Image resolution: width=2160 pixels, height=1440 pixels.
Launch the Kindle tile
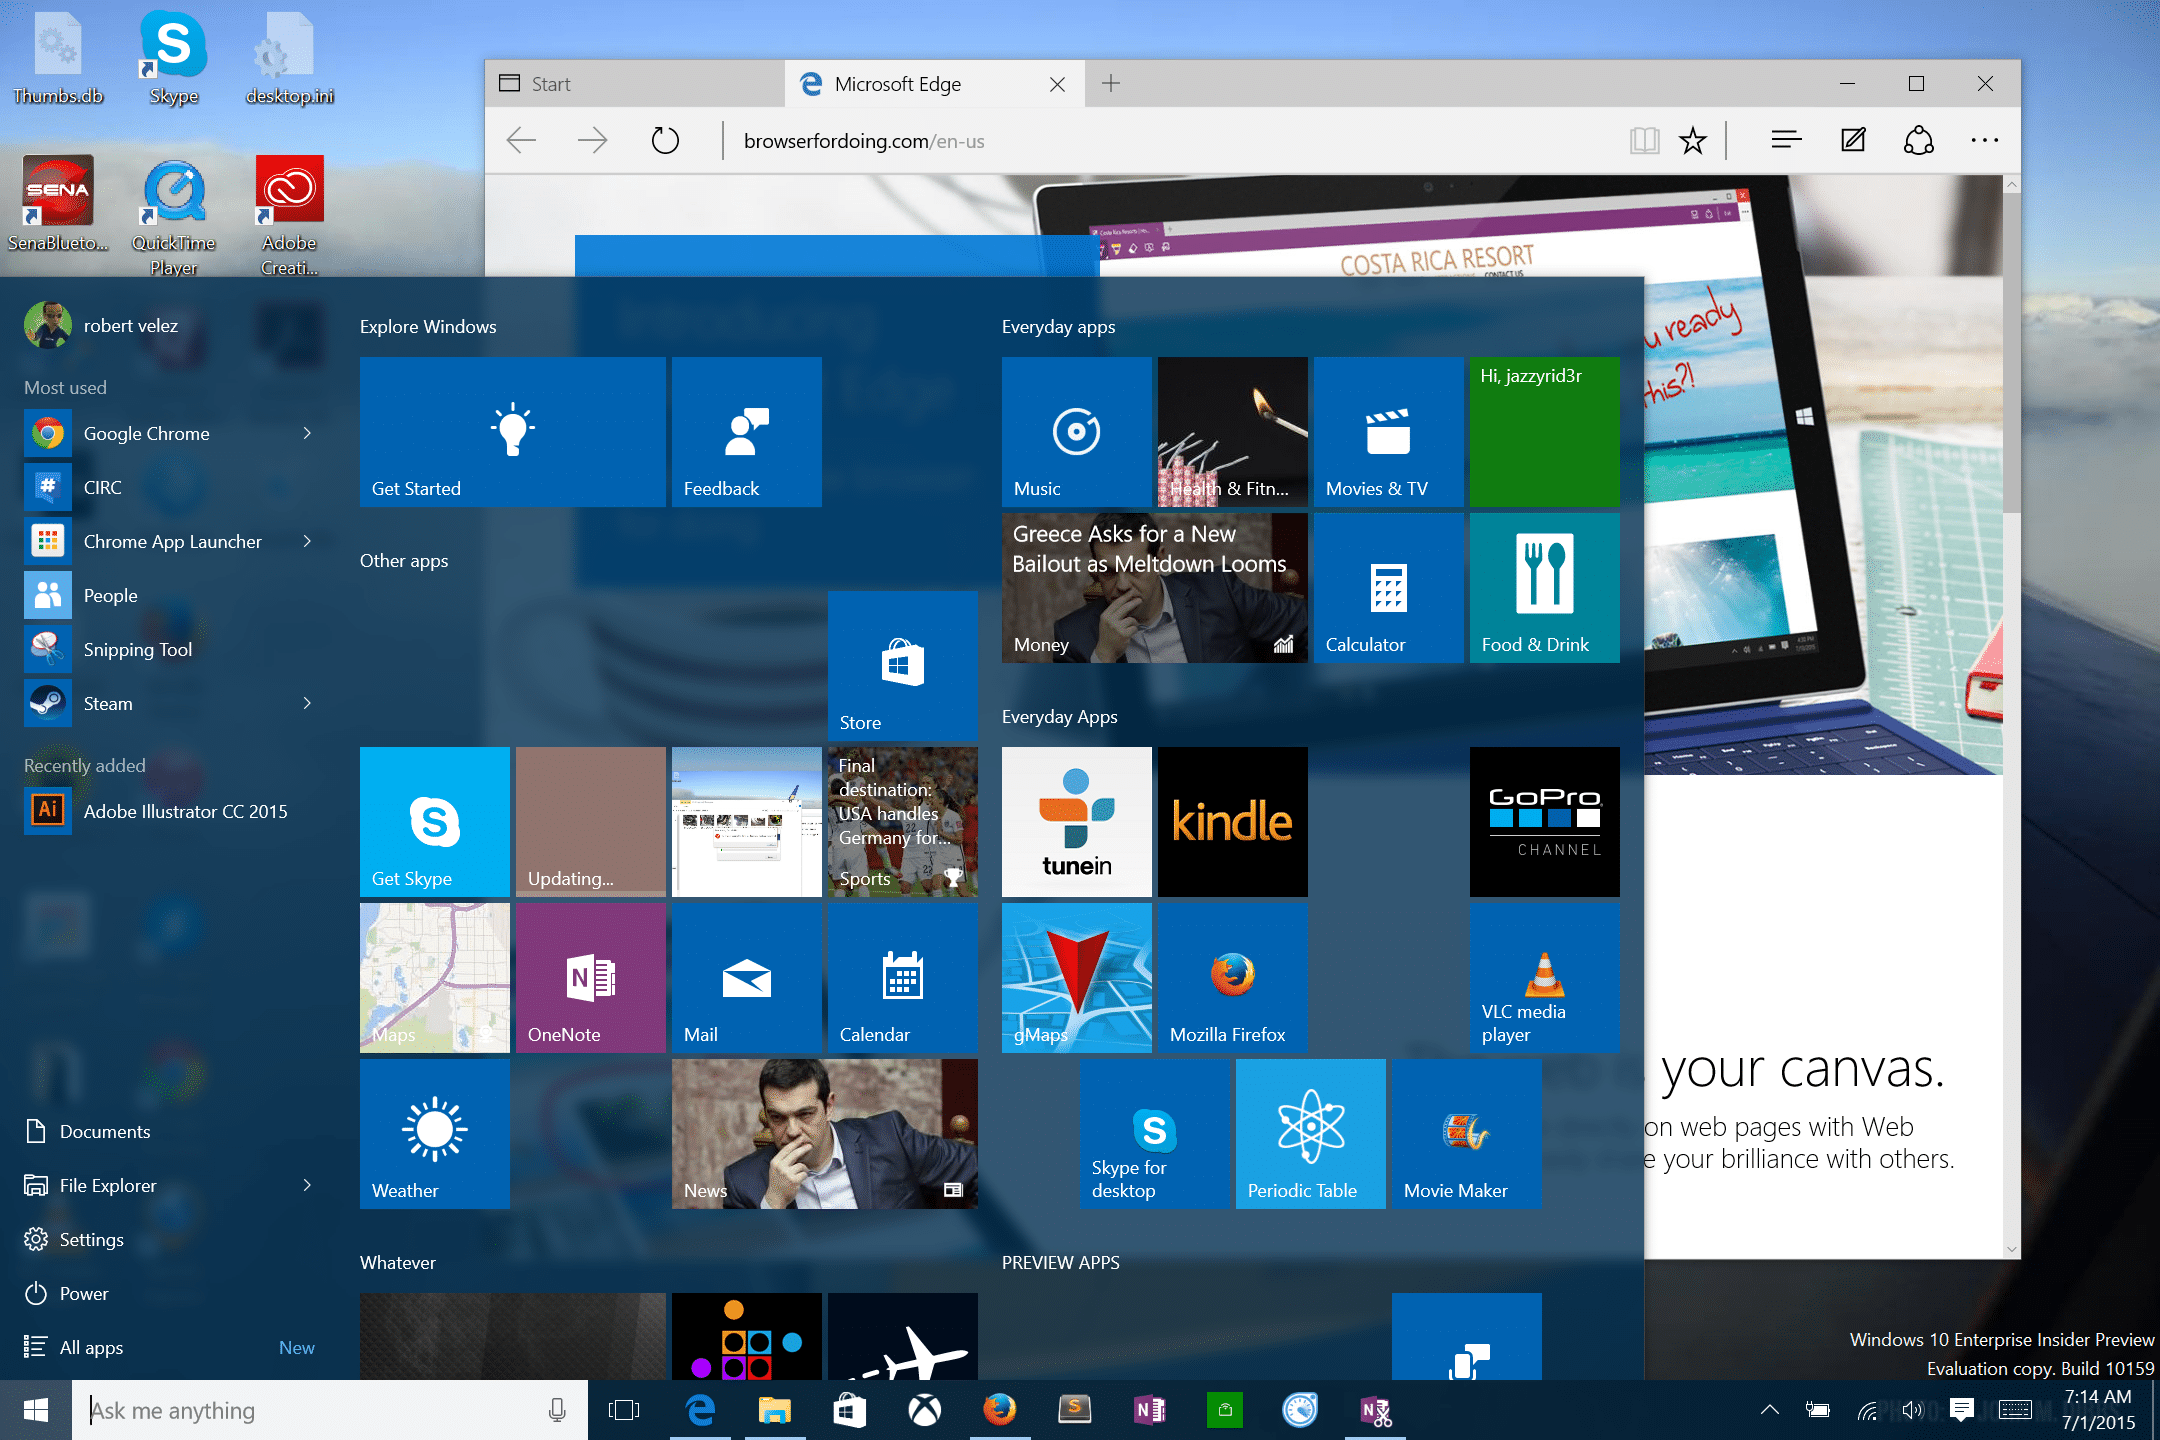point(1233,822)
